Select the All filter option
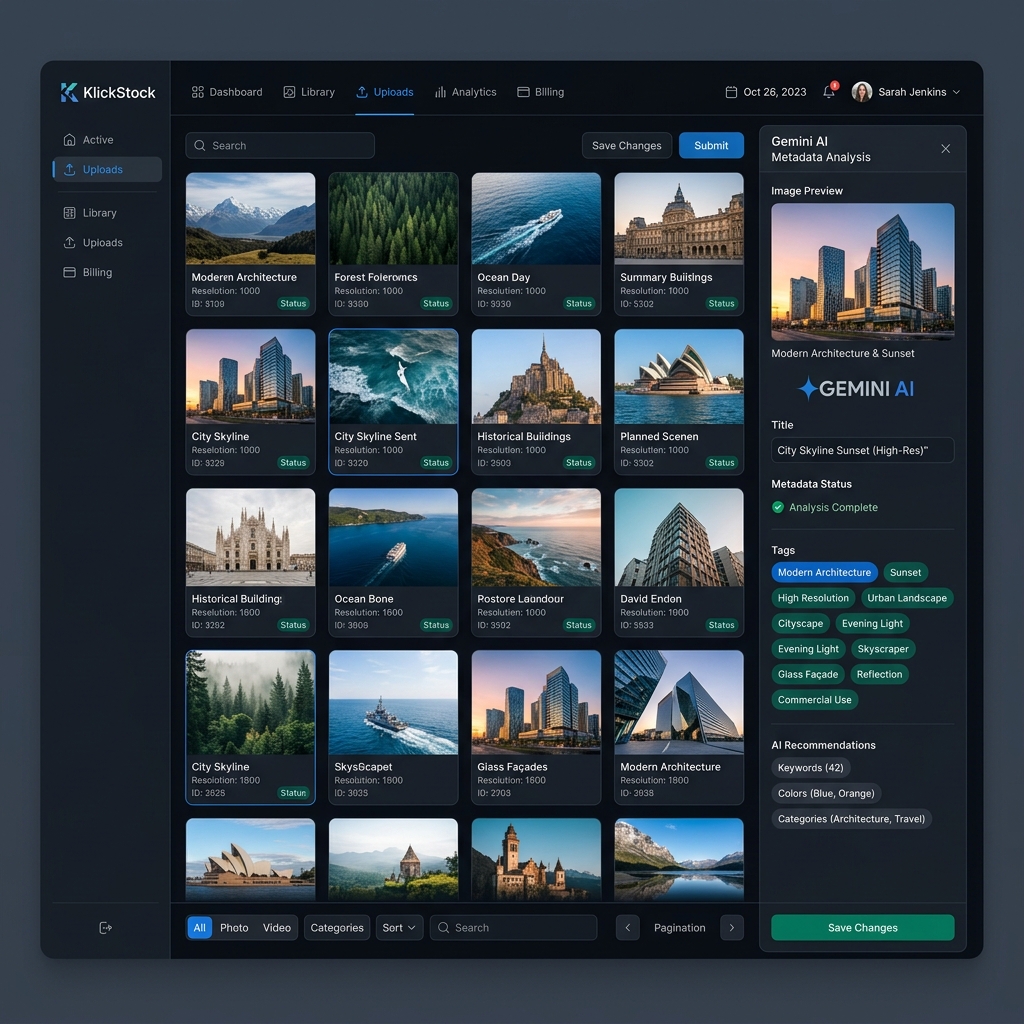Viewport: 1024px width, 1024px height. [200, 928]
